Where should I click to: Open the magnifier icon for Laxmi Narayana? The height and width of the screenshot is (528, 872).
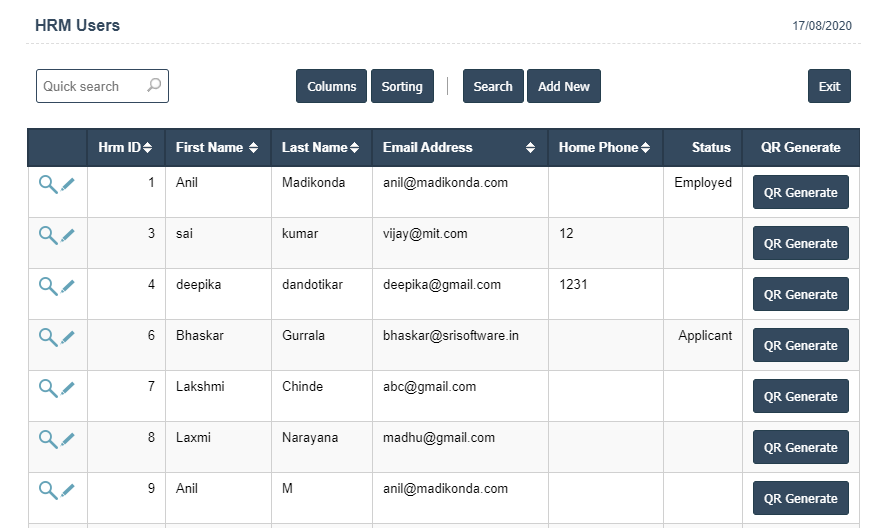[47, 439]
